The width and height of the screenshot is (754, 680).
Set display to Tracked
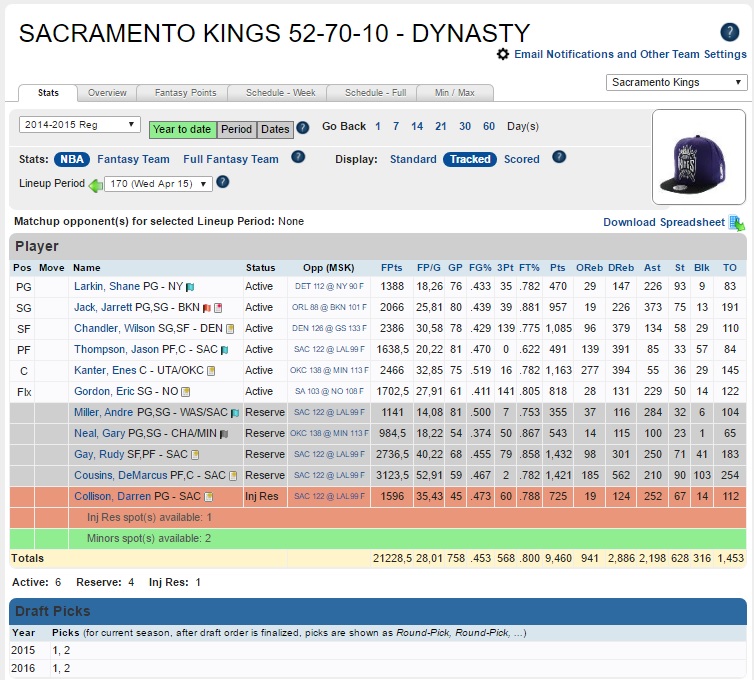coord(470,159)
